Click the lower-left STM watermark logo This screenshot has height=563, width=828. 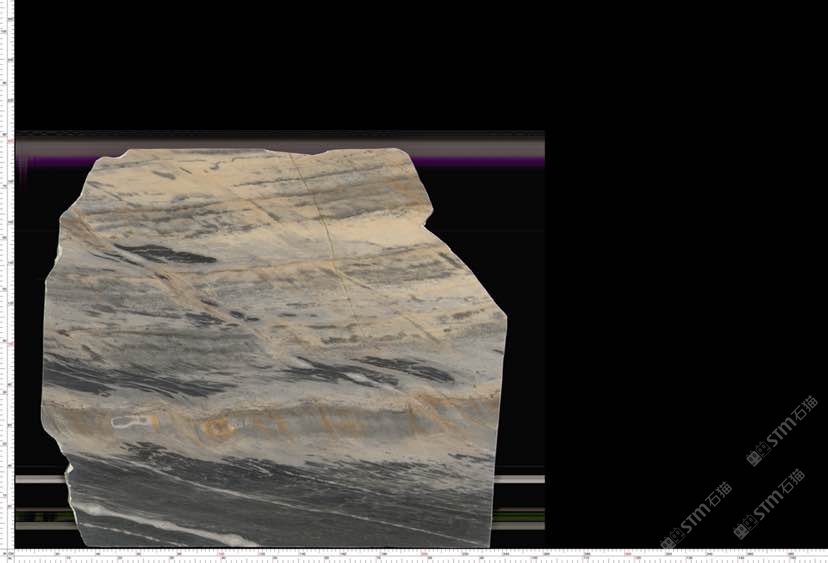point(695,516)
